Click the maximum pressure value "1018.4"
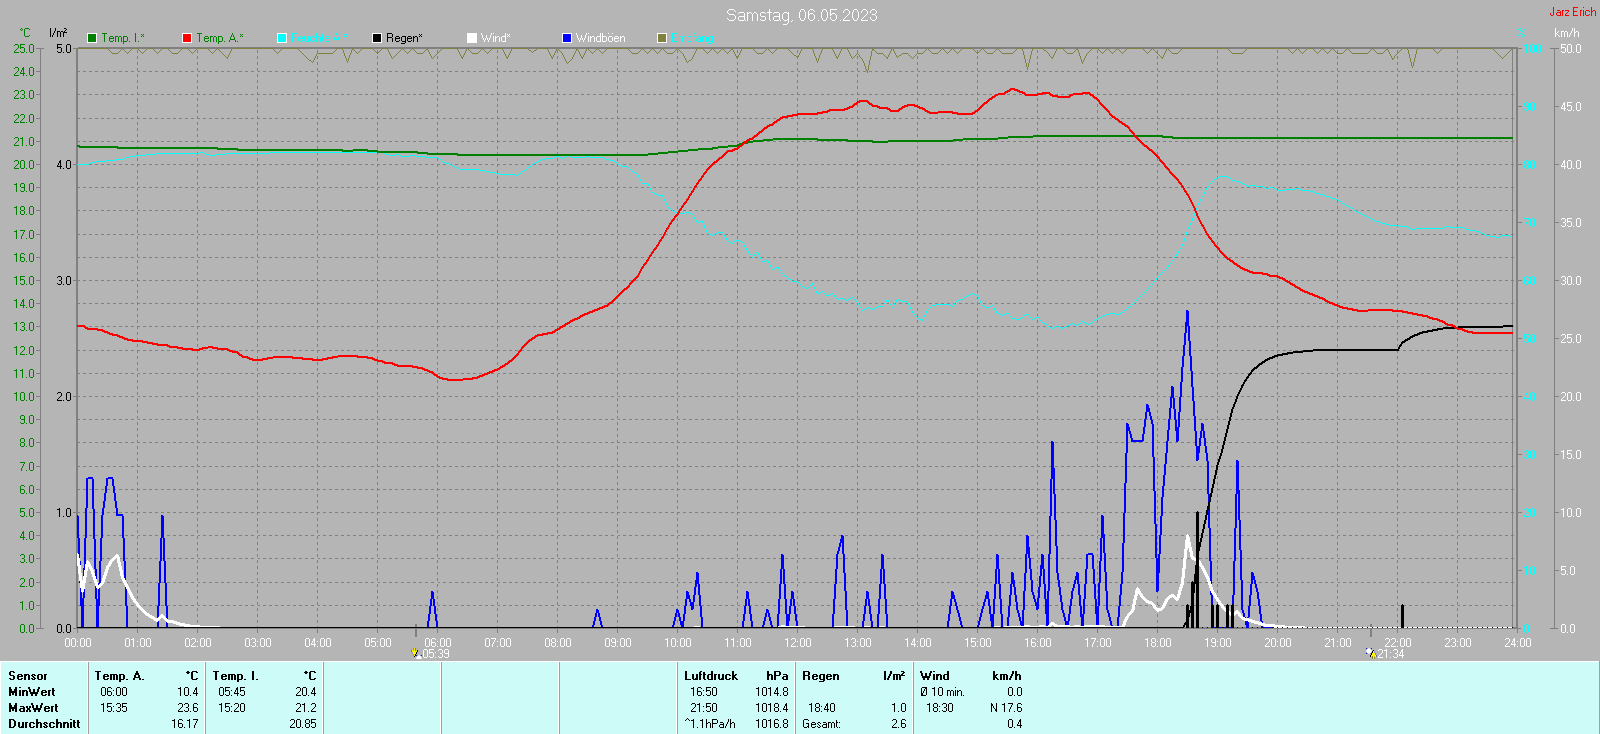Image resolution: width=1600 pixels, height=734 pixels. pos(772,708)
